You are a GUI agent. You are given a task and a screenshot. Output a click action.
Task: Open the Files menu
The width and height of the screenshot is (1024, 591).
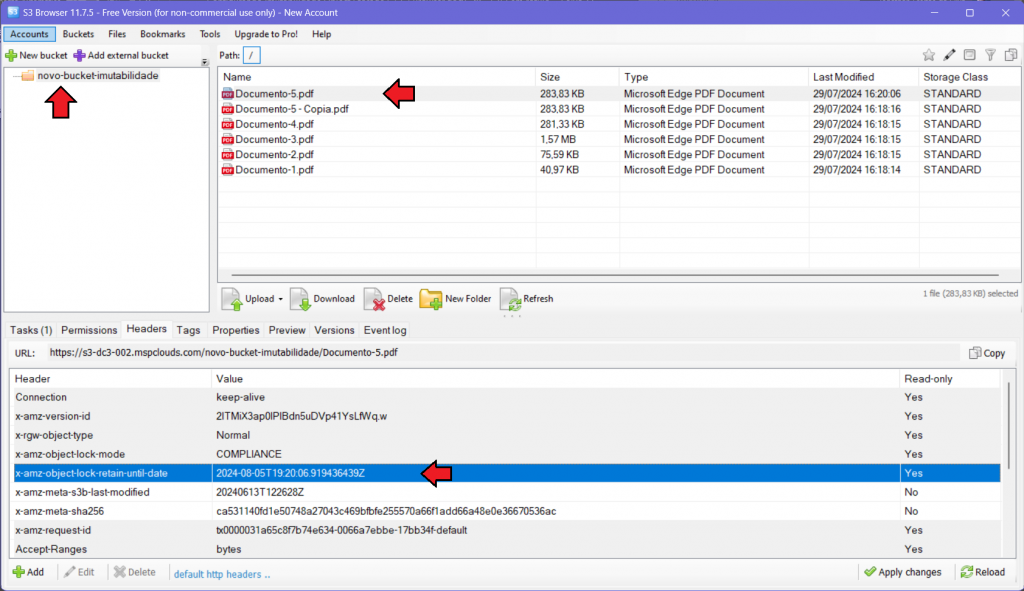(117, 34)
